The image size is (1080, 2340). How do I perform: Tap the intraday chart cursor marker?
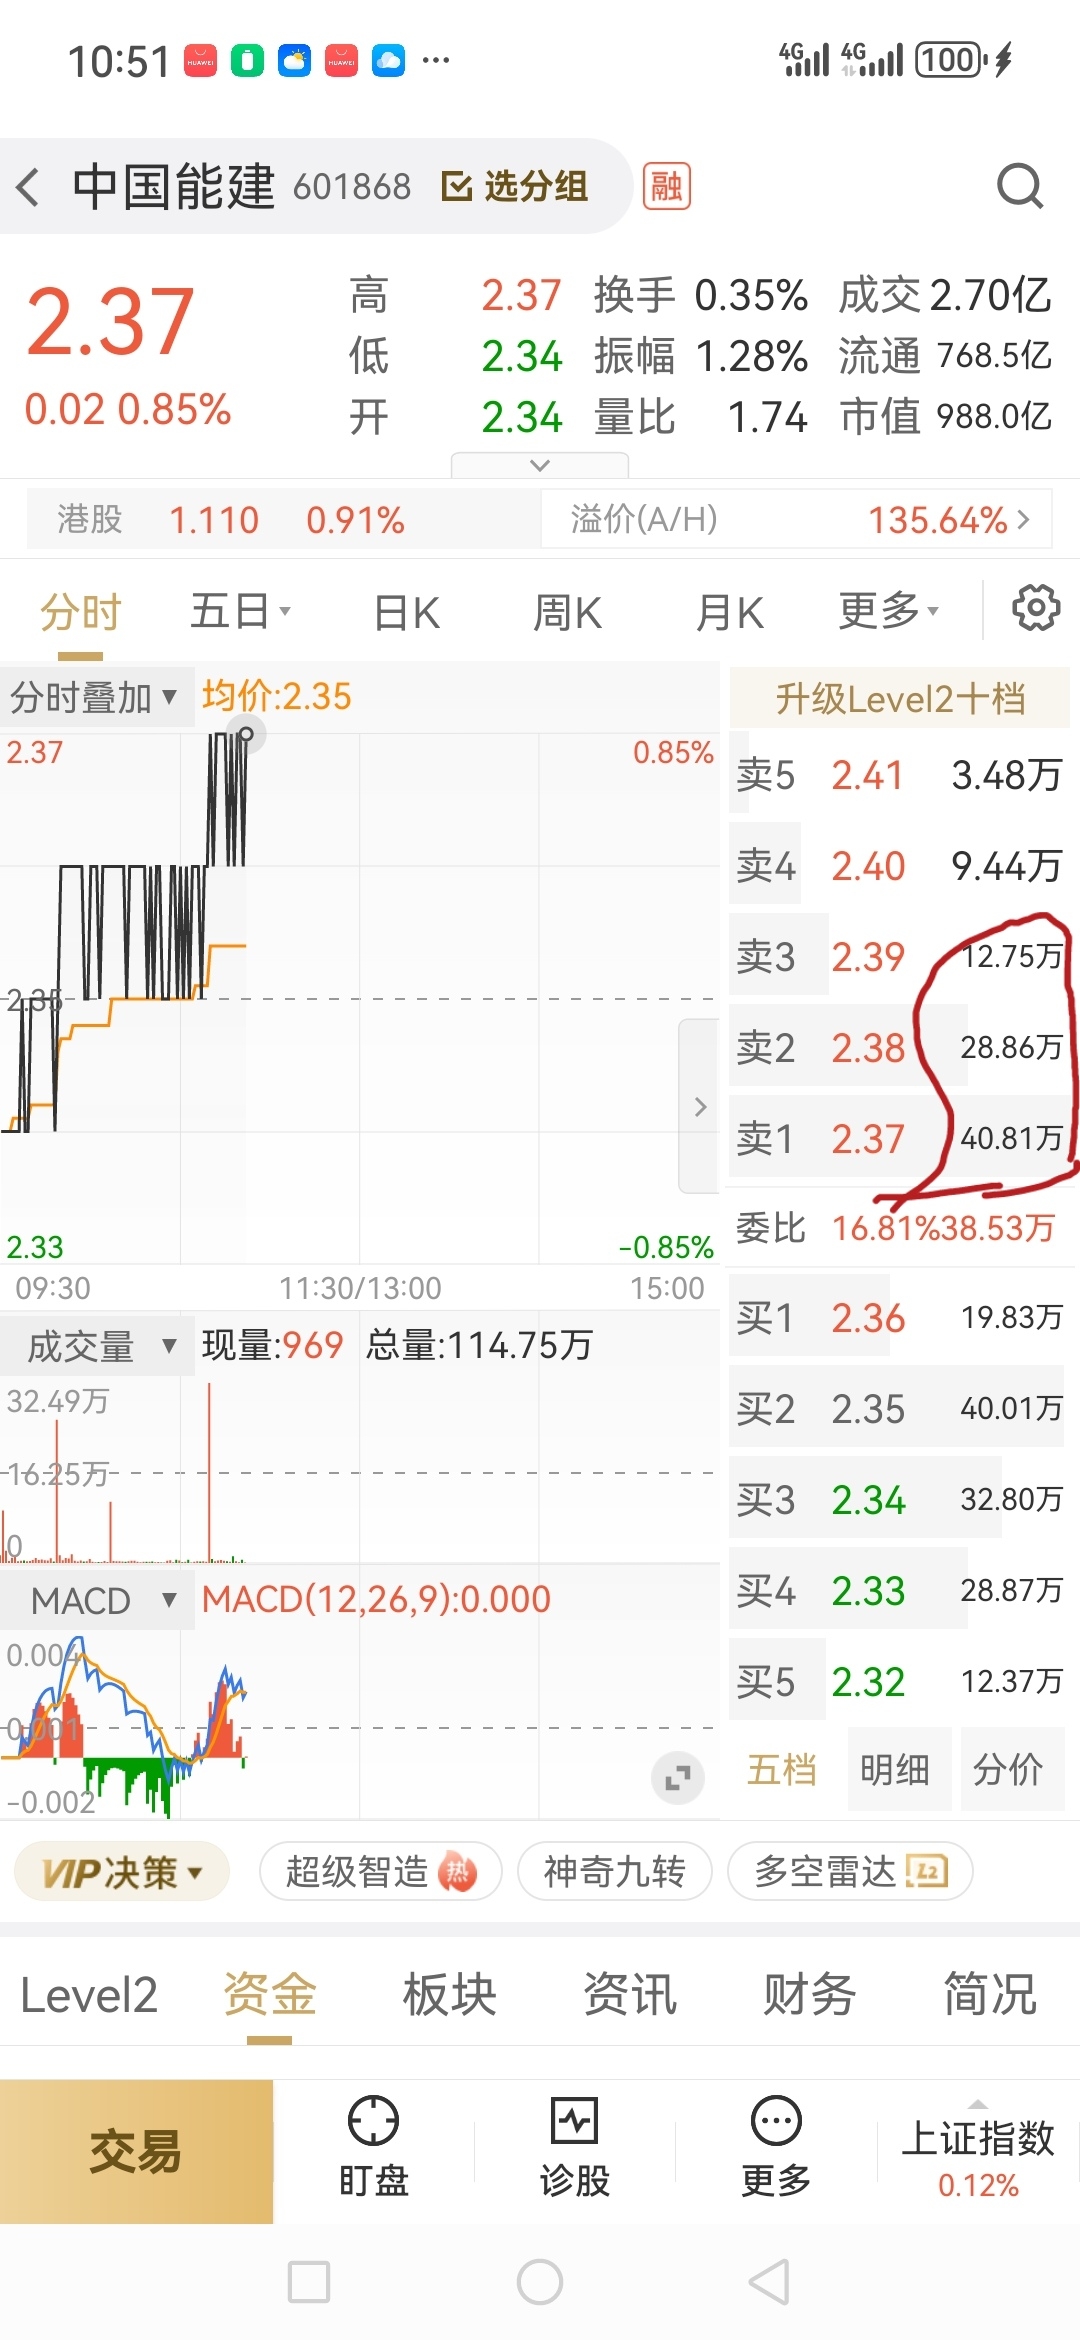click(x=245, y=735)
